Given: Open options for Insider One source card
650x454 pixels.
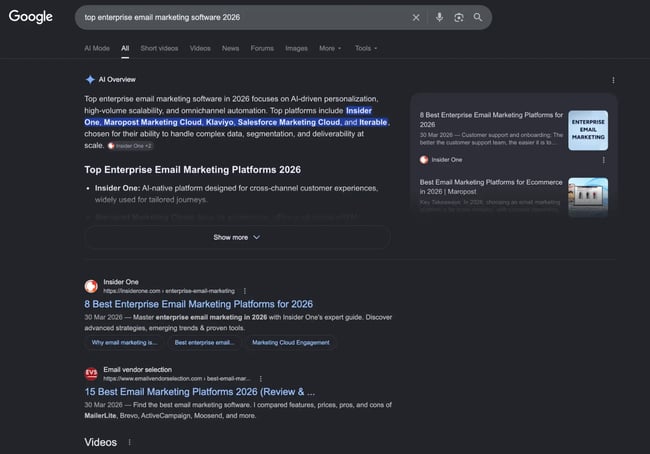Looking at the screenshot, I should [x=604, y=160].
